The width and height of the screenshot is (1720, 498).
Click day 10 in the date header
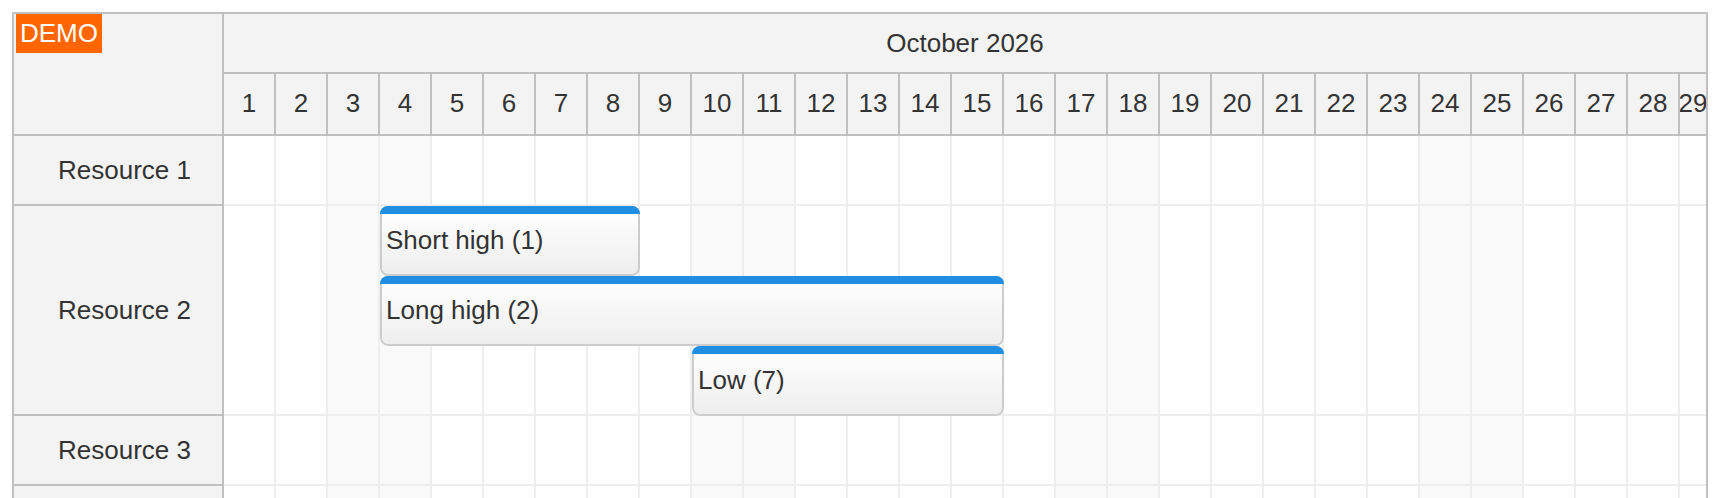(x=717, y=104)
